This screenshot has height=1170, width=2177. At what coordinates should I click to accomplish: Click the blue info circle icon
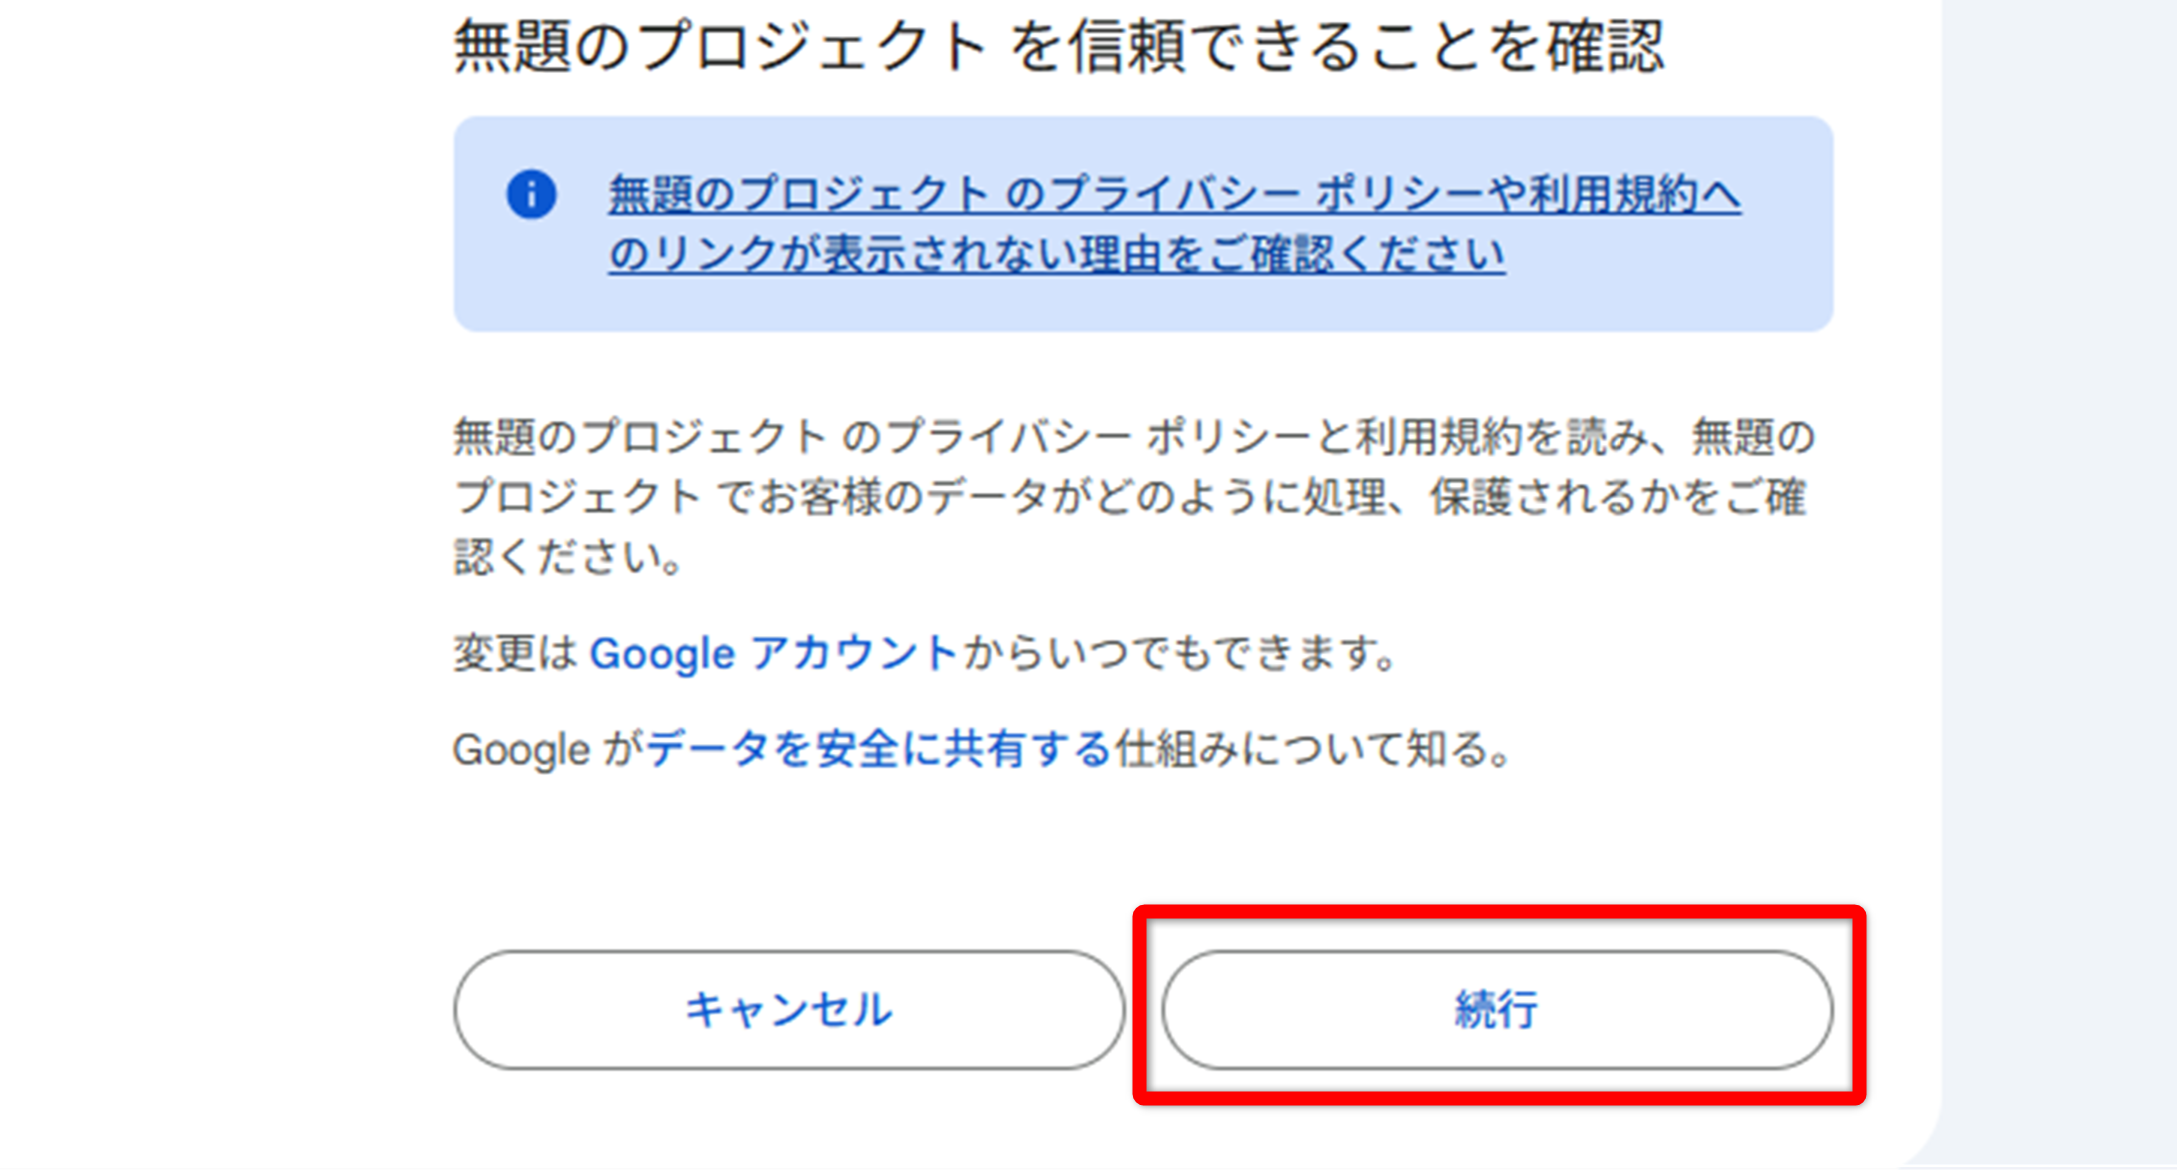(531, 194)
